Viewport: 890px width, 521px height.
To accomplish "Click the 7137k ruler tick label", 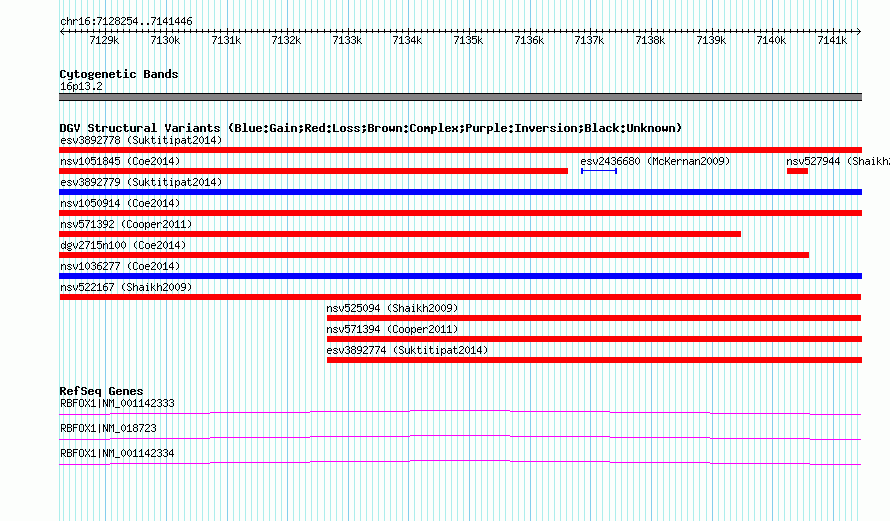I will point(589,40).
